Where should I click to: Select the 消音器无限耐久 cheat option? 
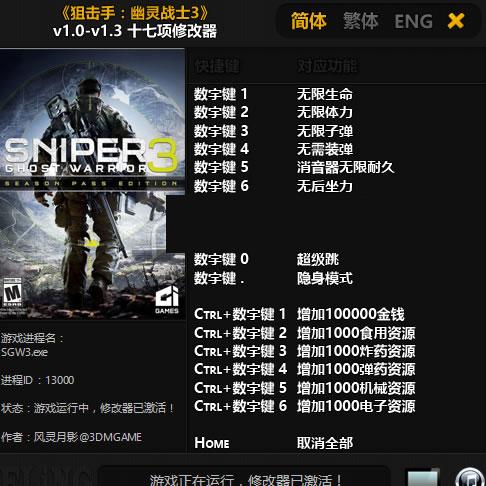pyautogui.click(x=346, y=167)
